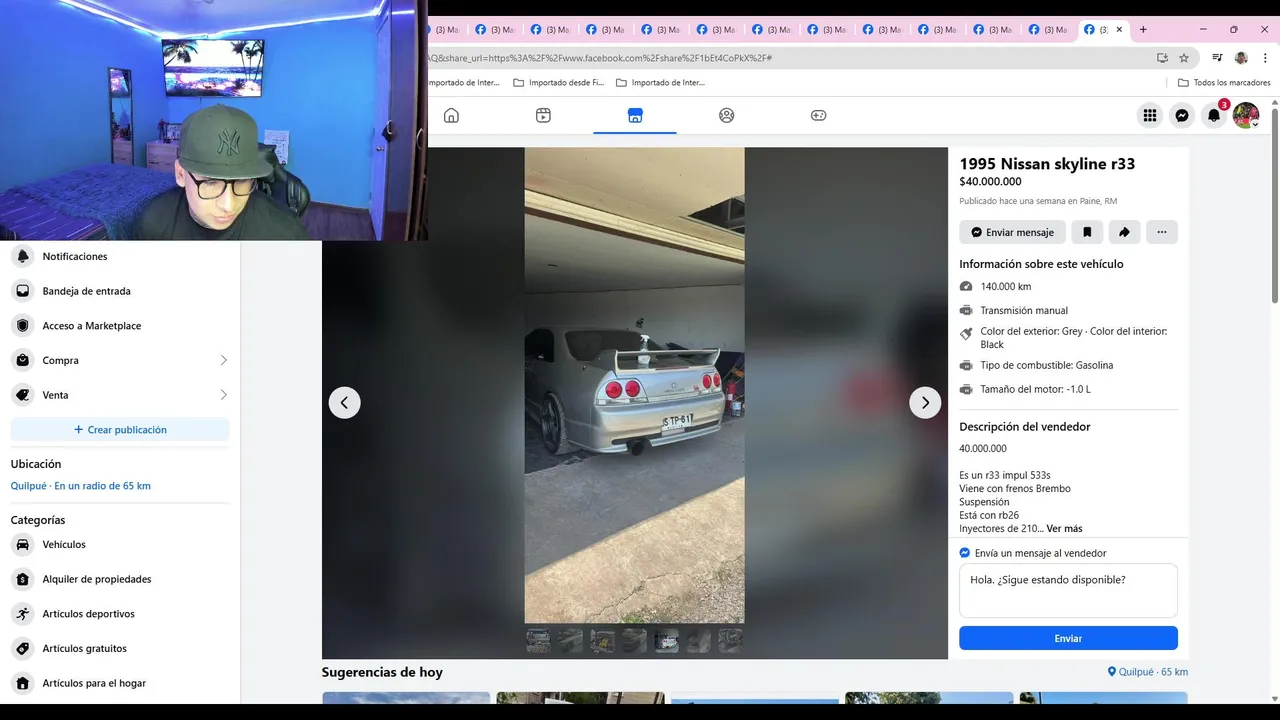This screenshot has height=720, width=1280.
Task: Bookmark this page with the star icon
Action: coord(1184,58)
